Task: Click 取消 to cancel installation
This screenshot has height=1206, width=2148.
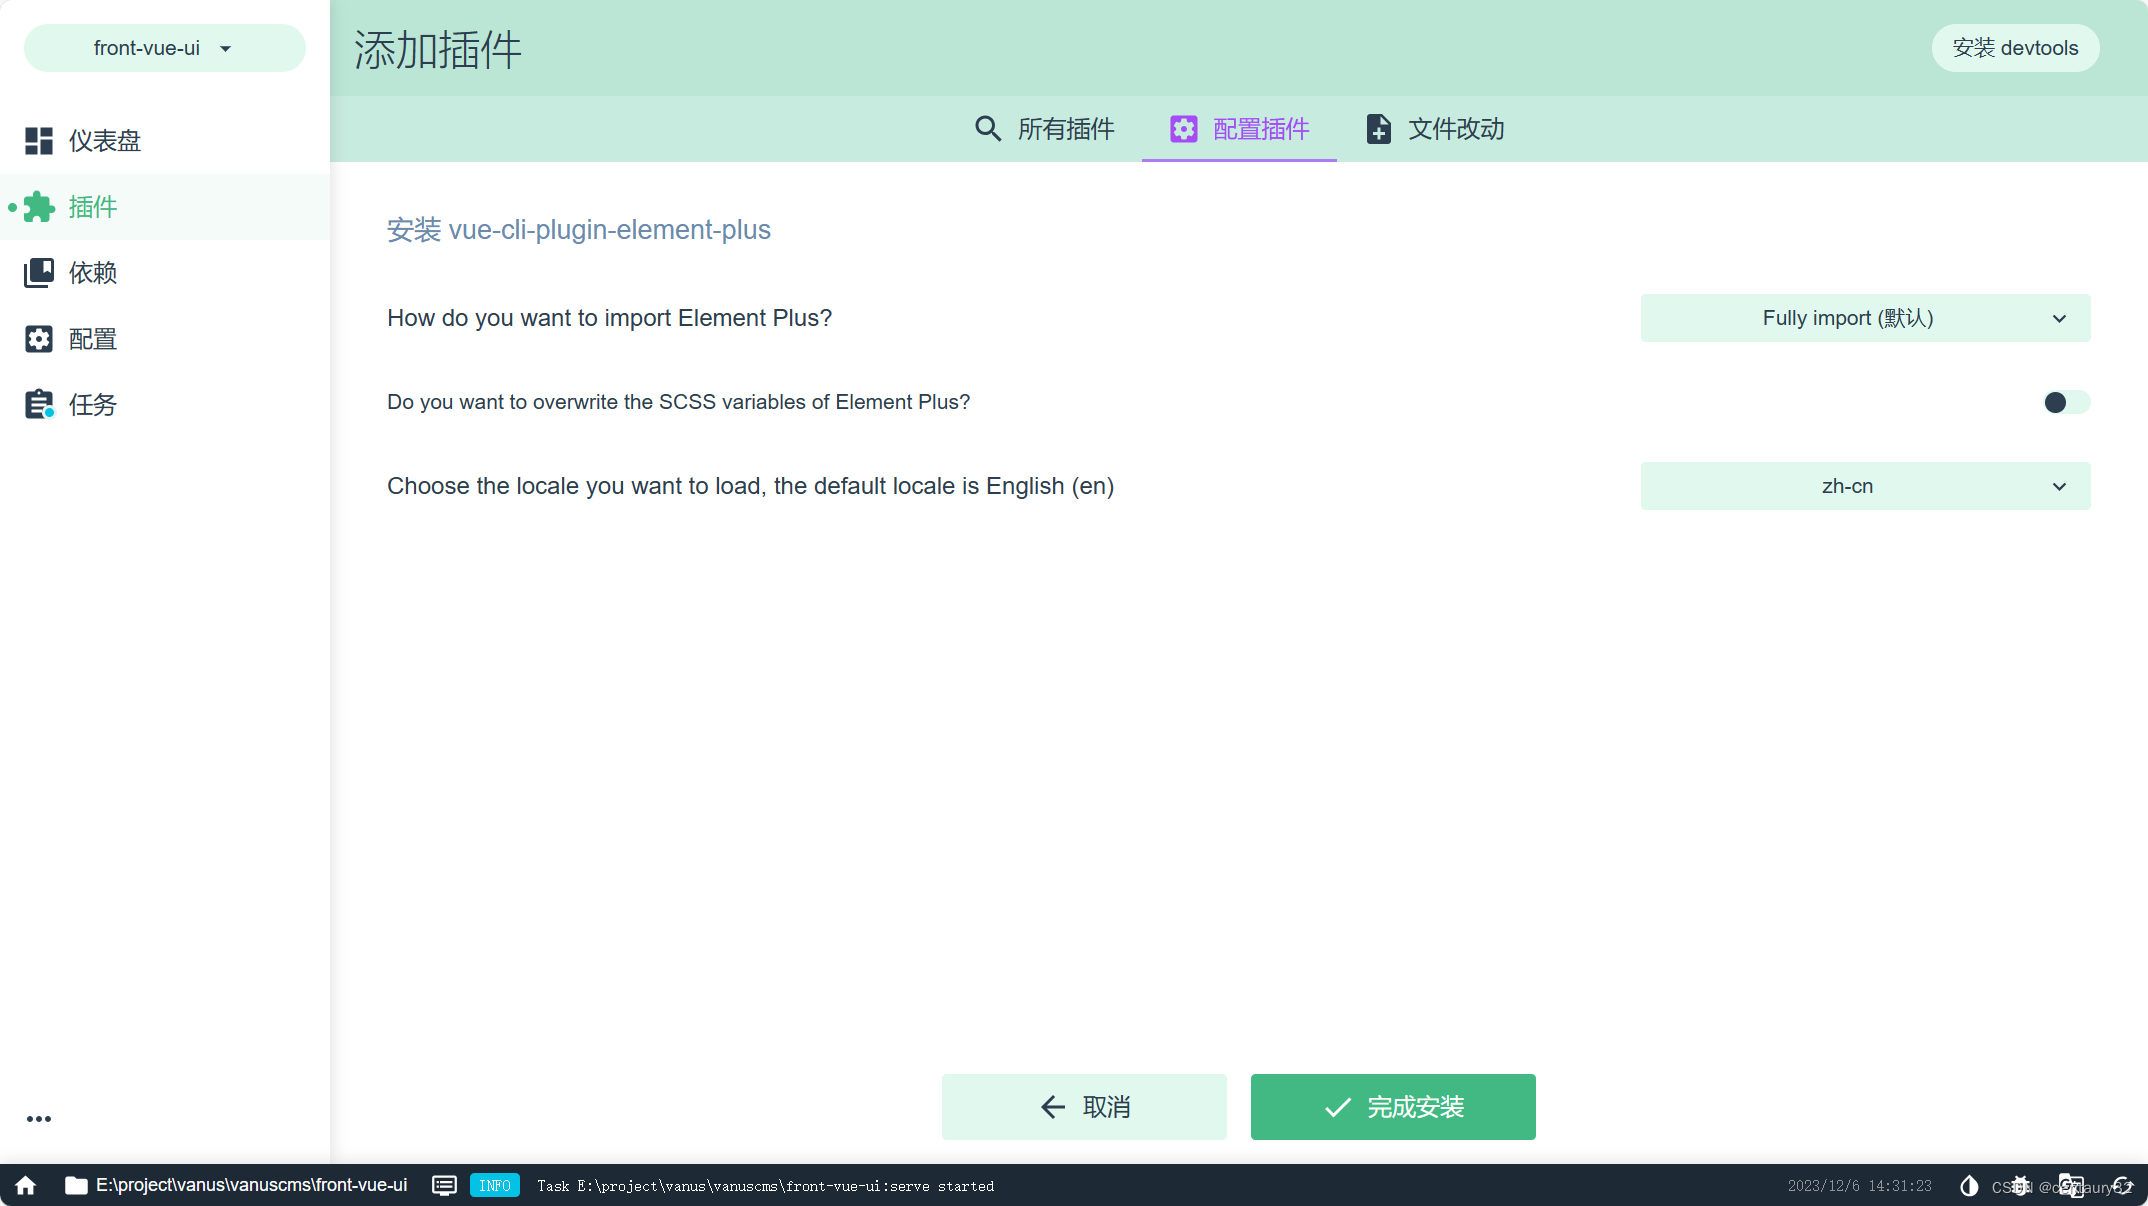Action: 1084,1106
